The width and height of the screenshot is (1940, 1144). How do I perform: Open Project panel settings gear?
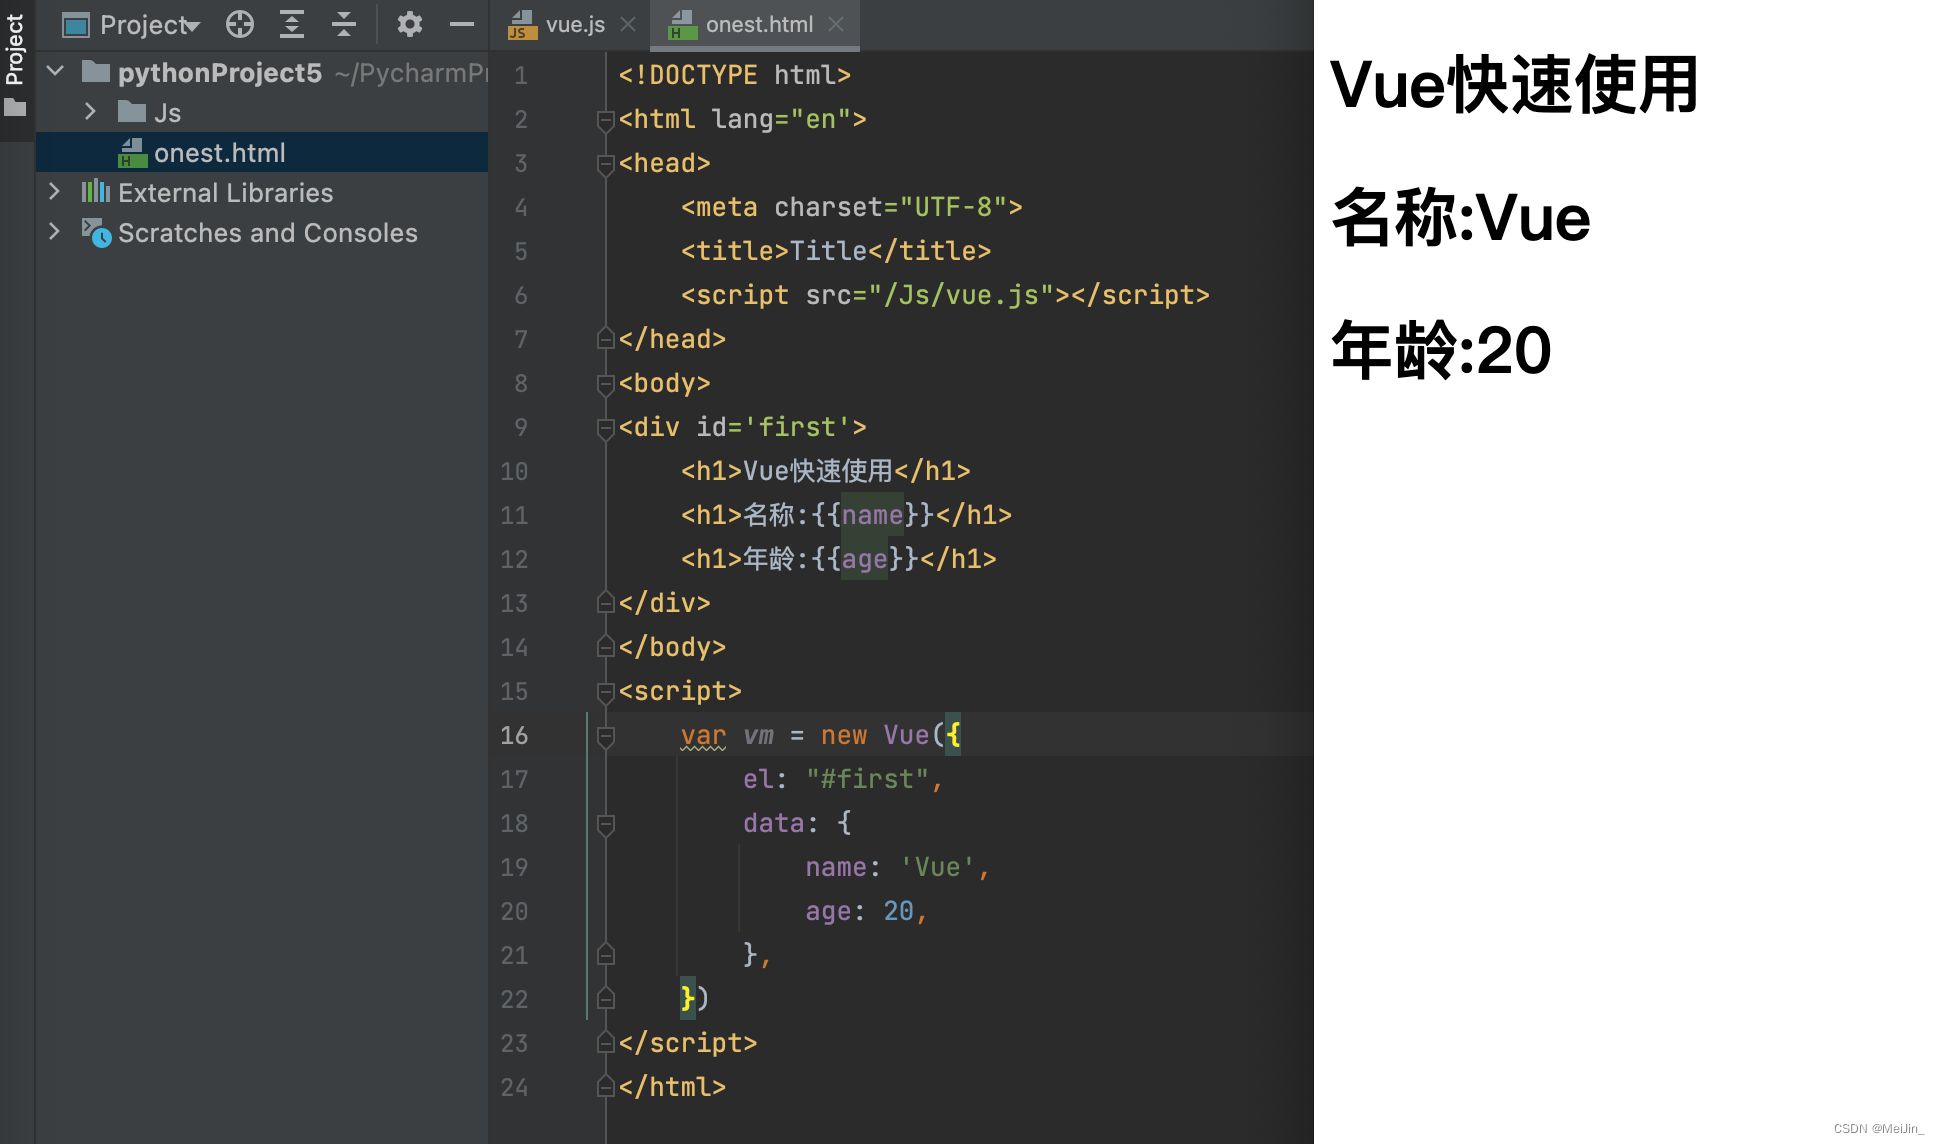click(409, 24)
